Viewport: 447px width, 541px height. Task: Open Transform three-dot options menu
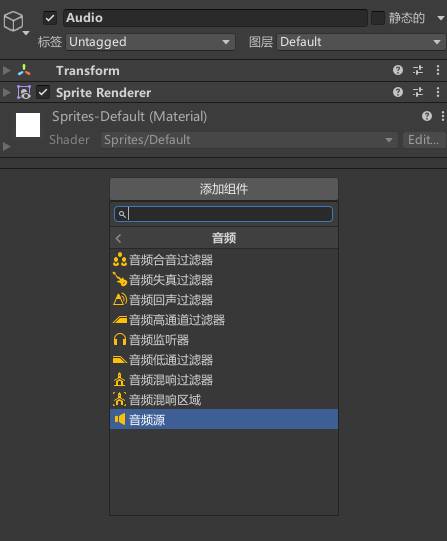(438, 70)
